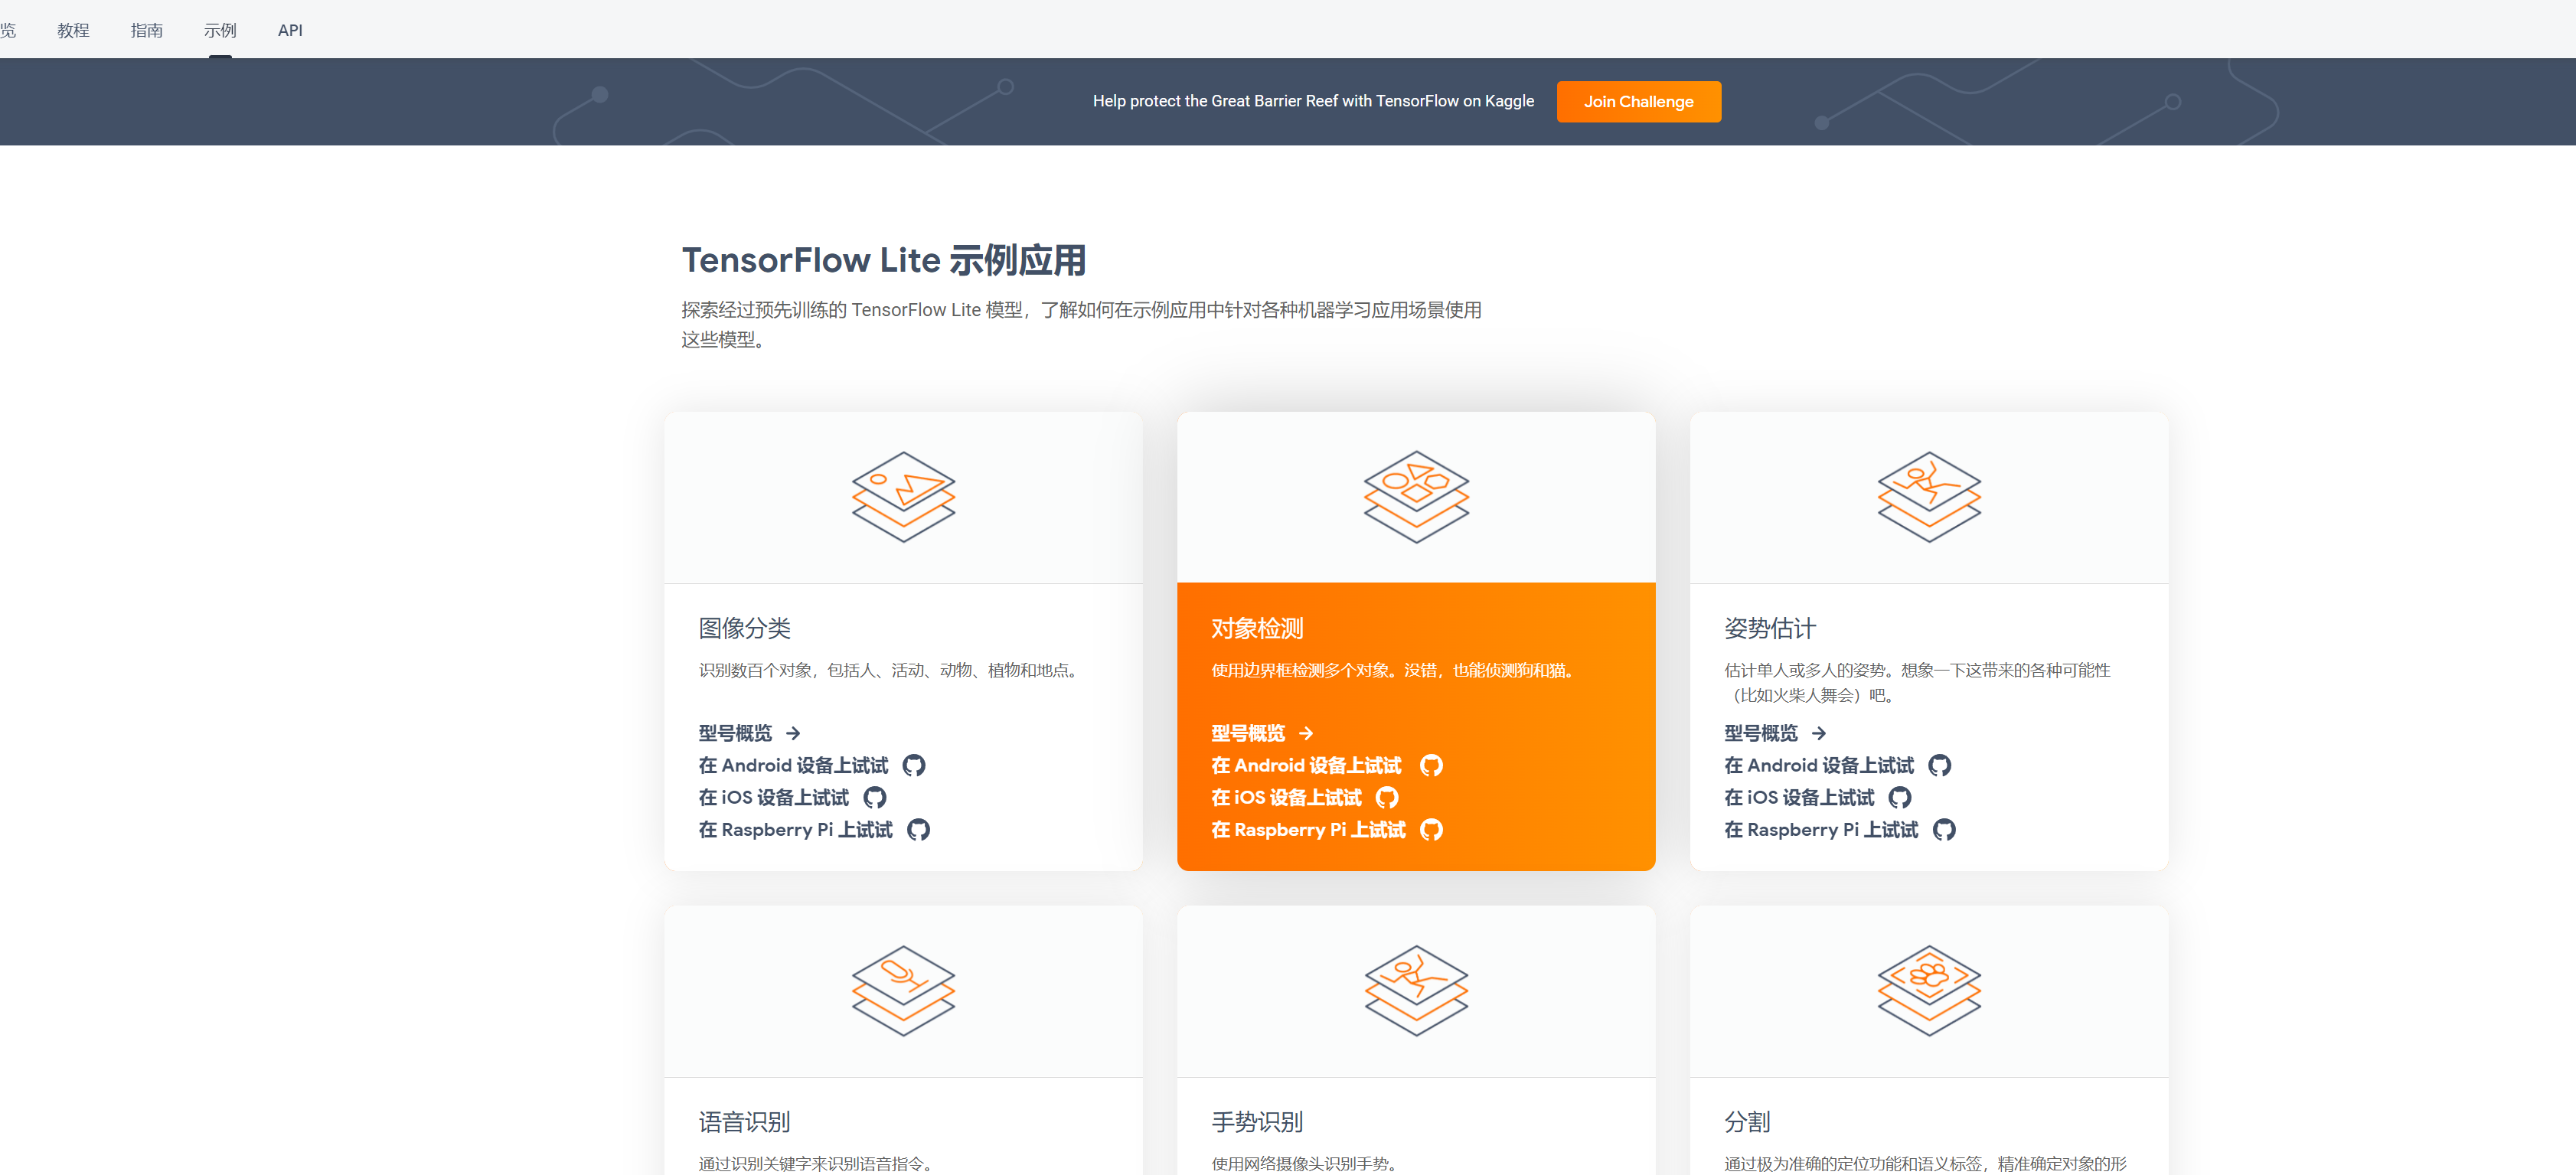This screenshot has height=1175, width=2576.
Task: Open 型号概览 link under 对象检测
Action: tap(1248, 733)
